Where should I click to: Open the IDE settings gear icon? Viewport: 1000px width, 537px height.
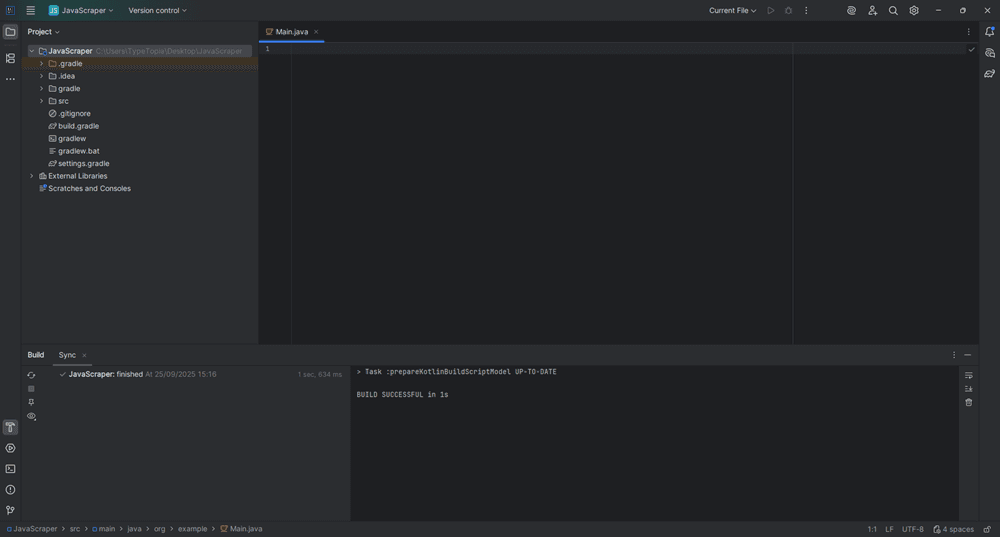(914, 10)
